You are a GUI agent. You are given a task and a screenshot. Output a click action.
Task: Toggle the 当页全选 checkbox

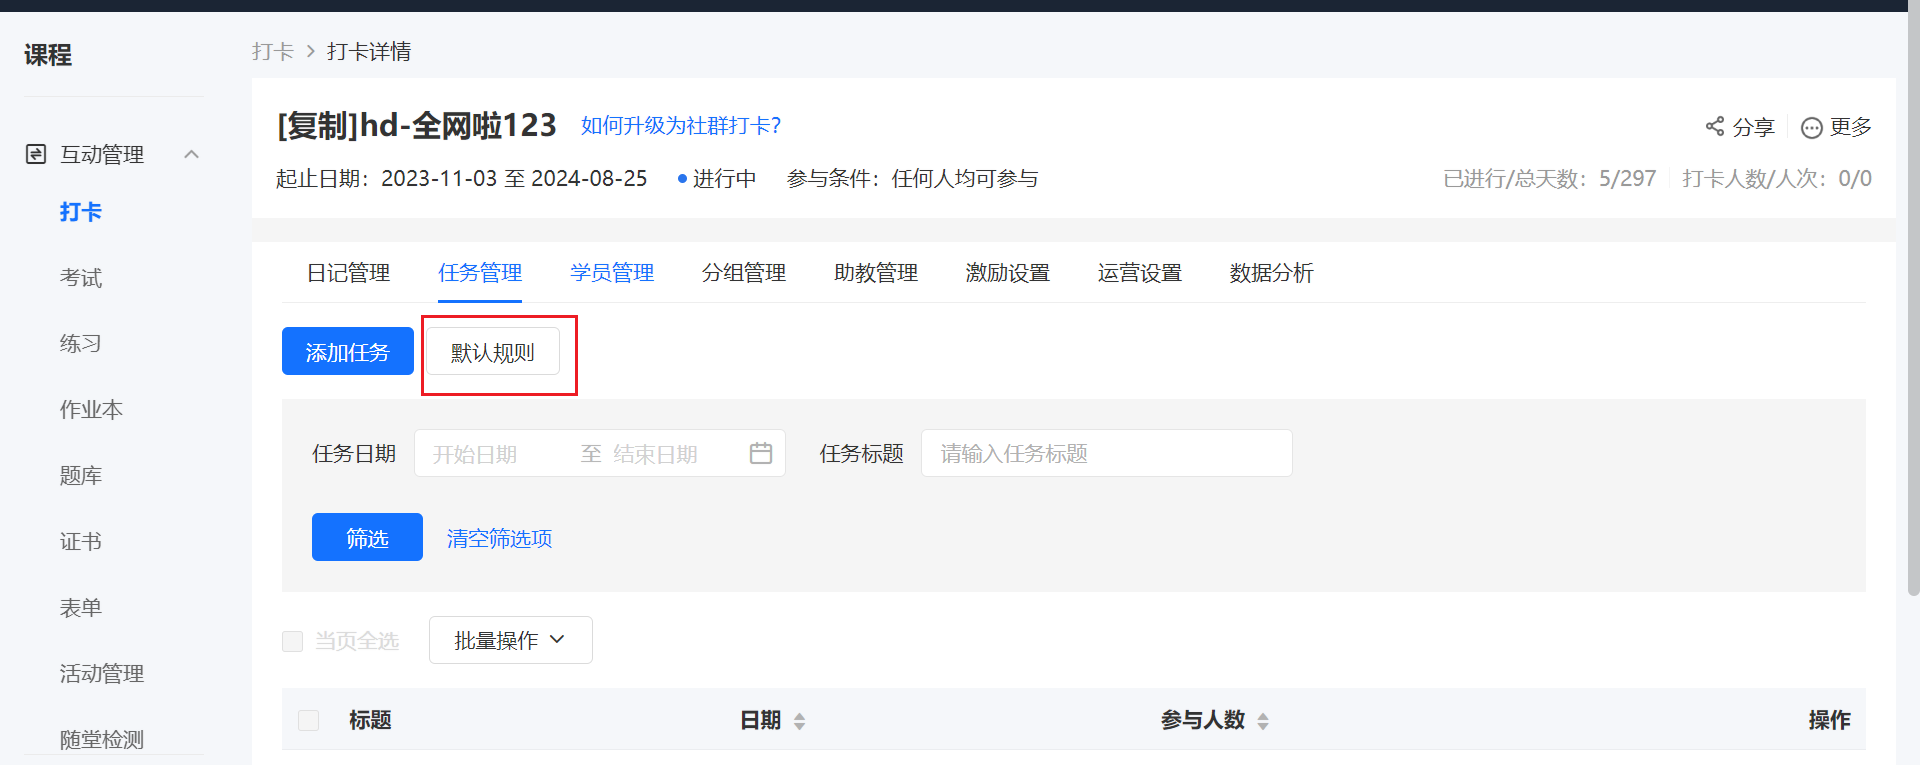pyautogui.click(x=292, y=641)
